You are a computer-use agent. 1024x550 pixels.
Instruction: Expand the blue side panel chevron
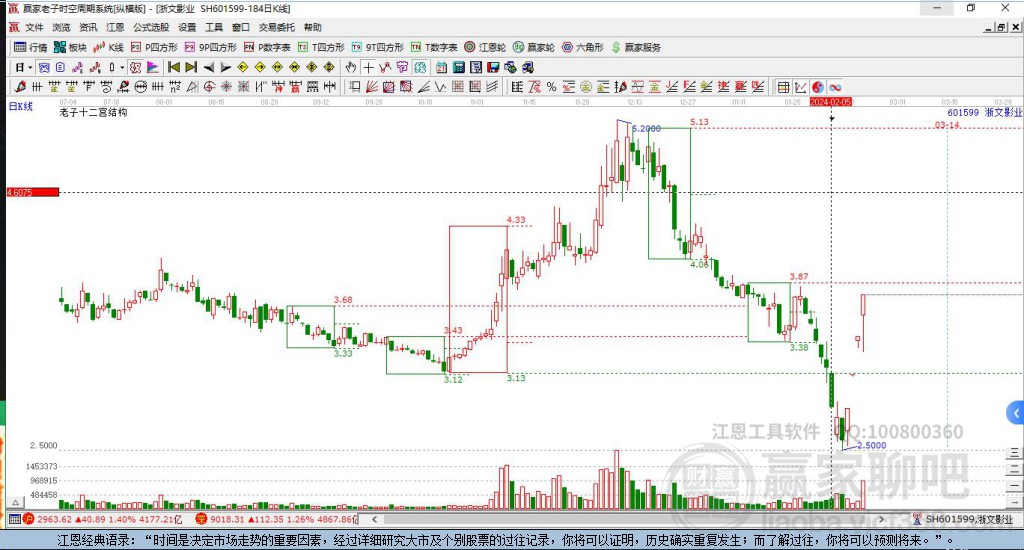click(1016, 413)
